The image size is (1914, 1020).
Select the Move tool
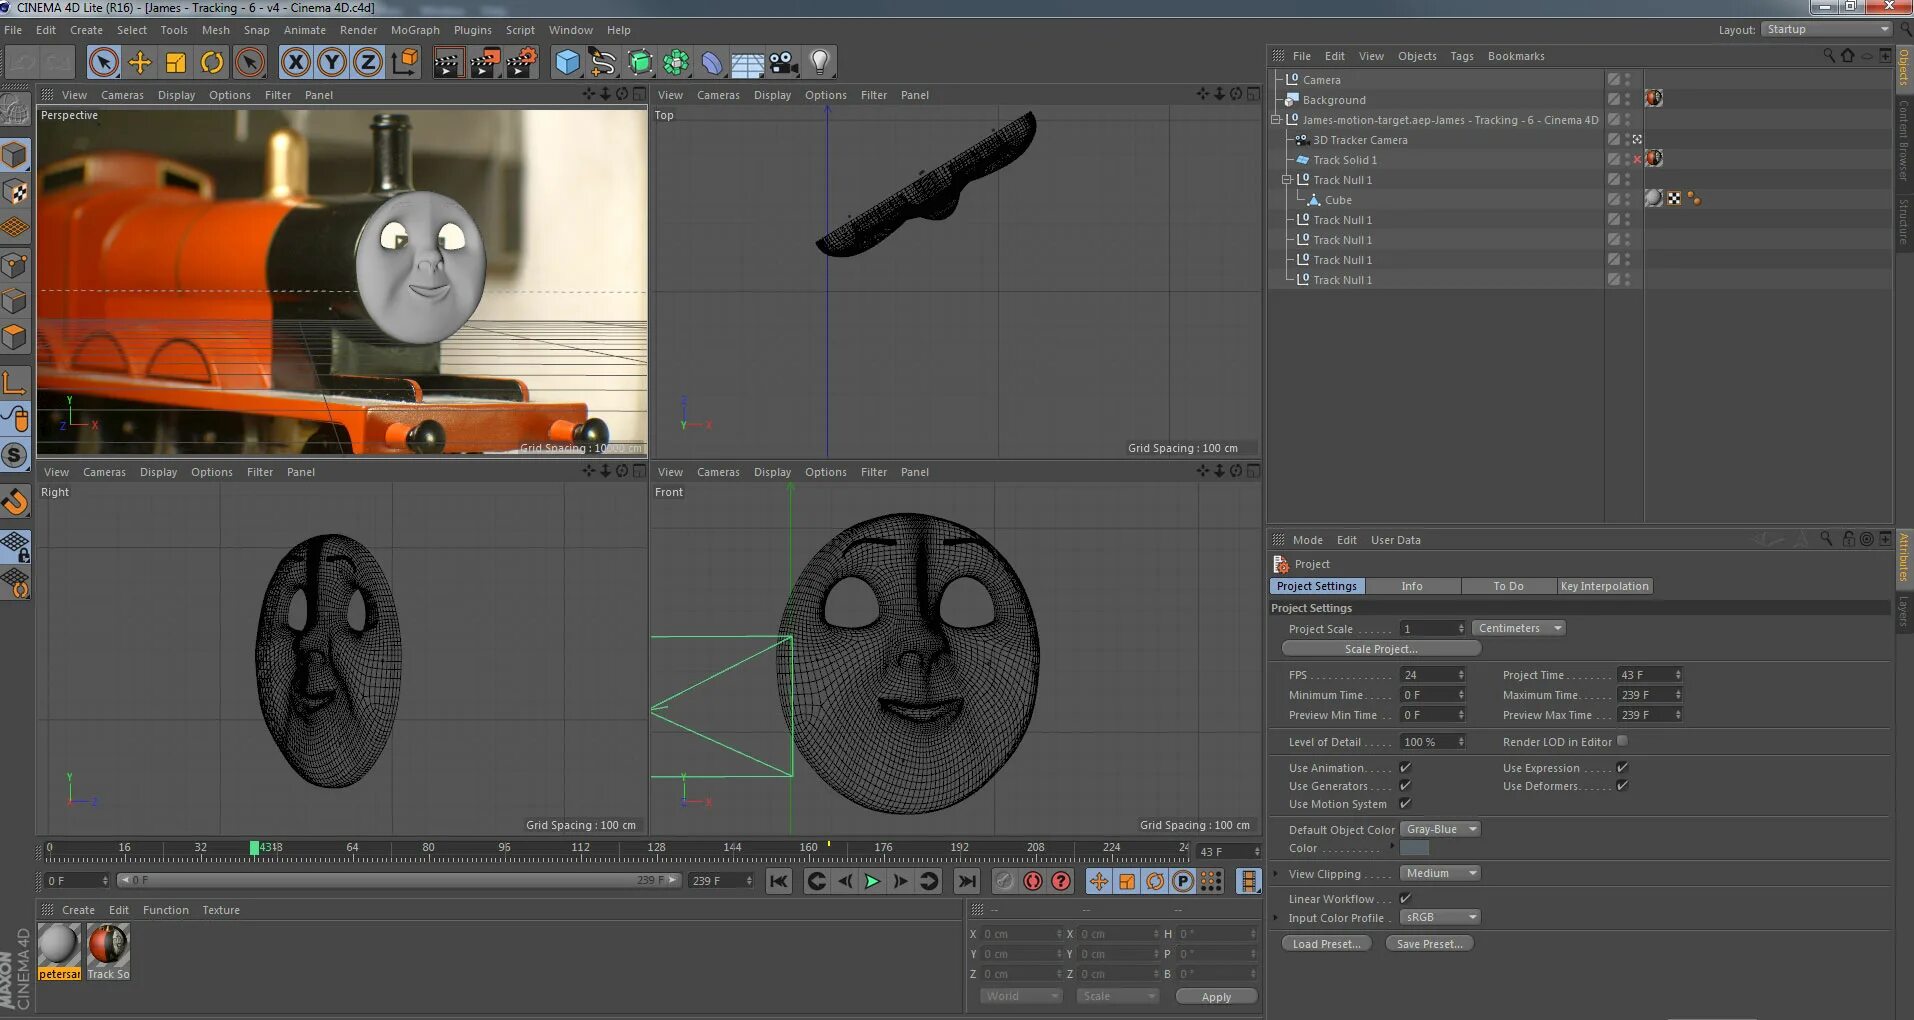pos(140,63)
